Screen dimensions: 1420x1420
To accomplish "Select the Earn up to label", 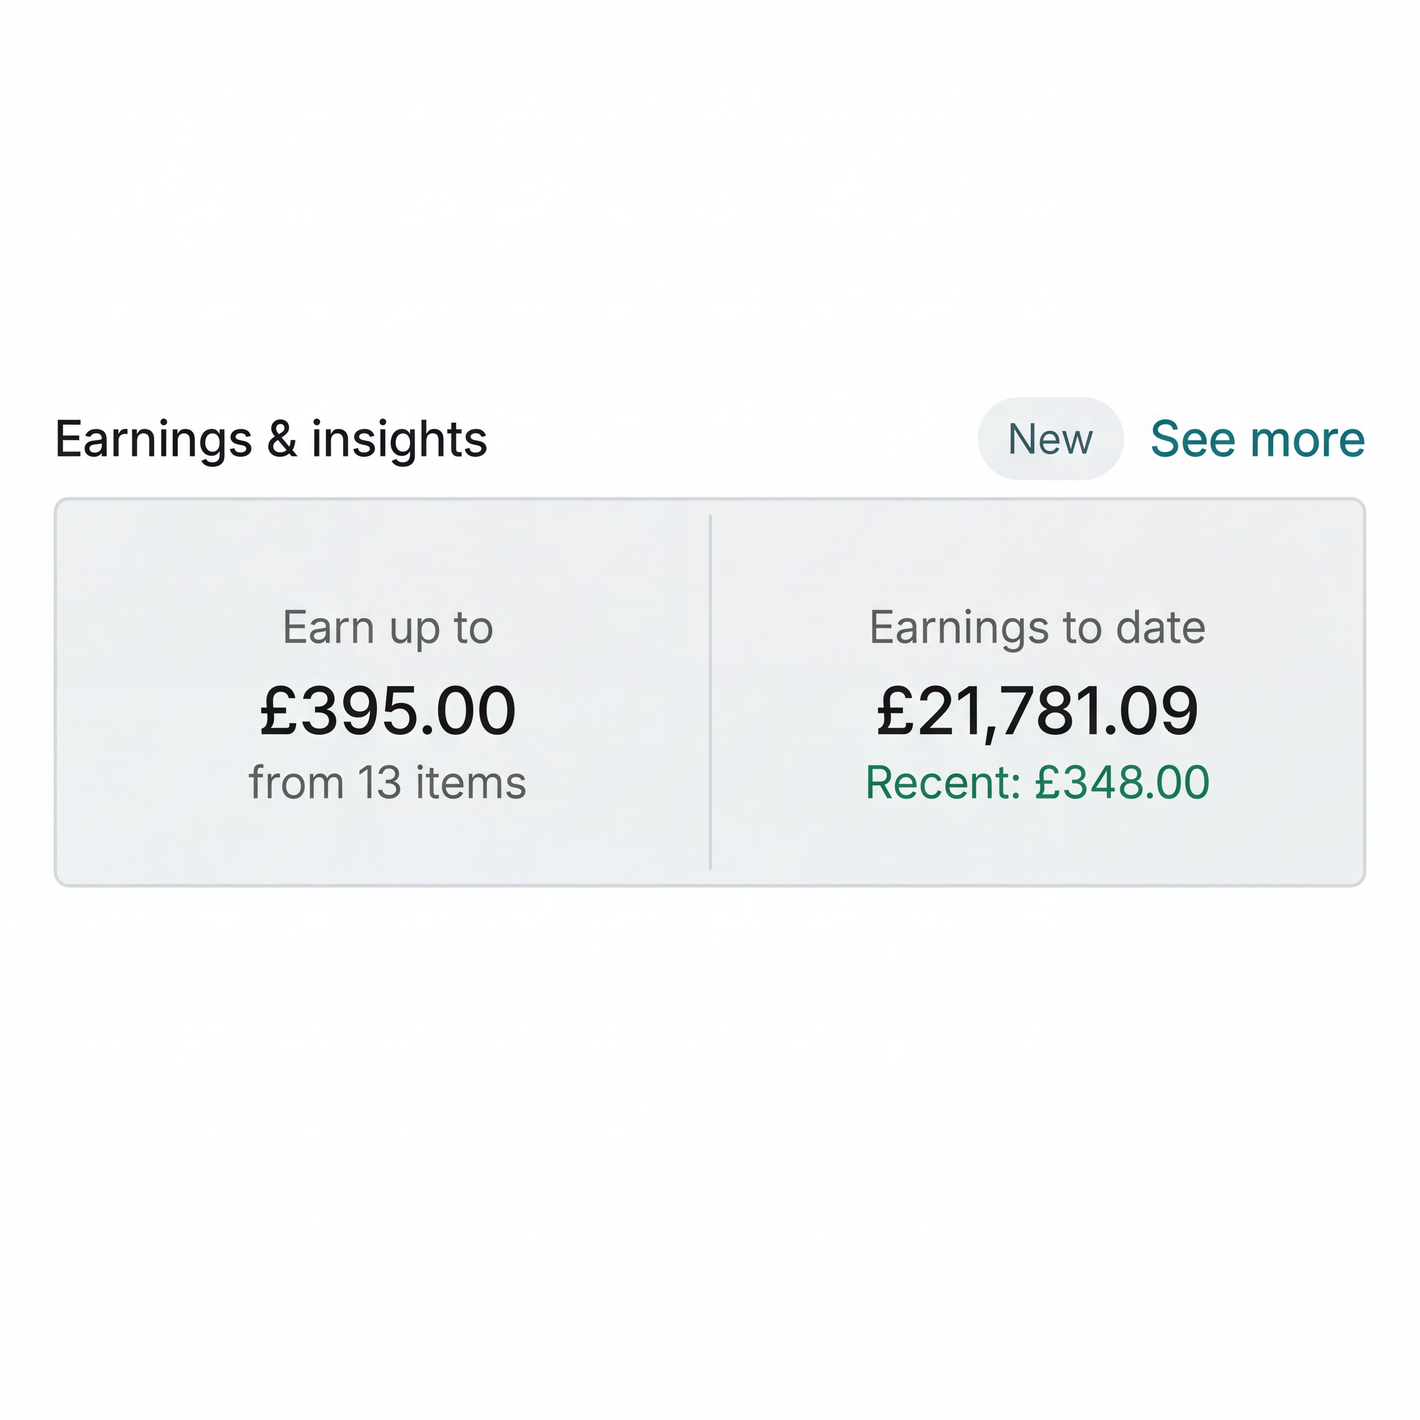I will (x=388, y=628).
